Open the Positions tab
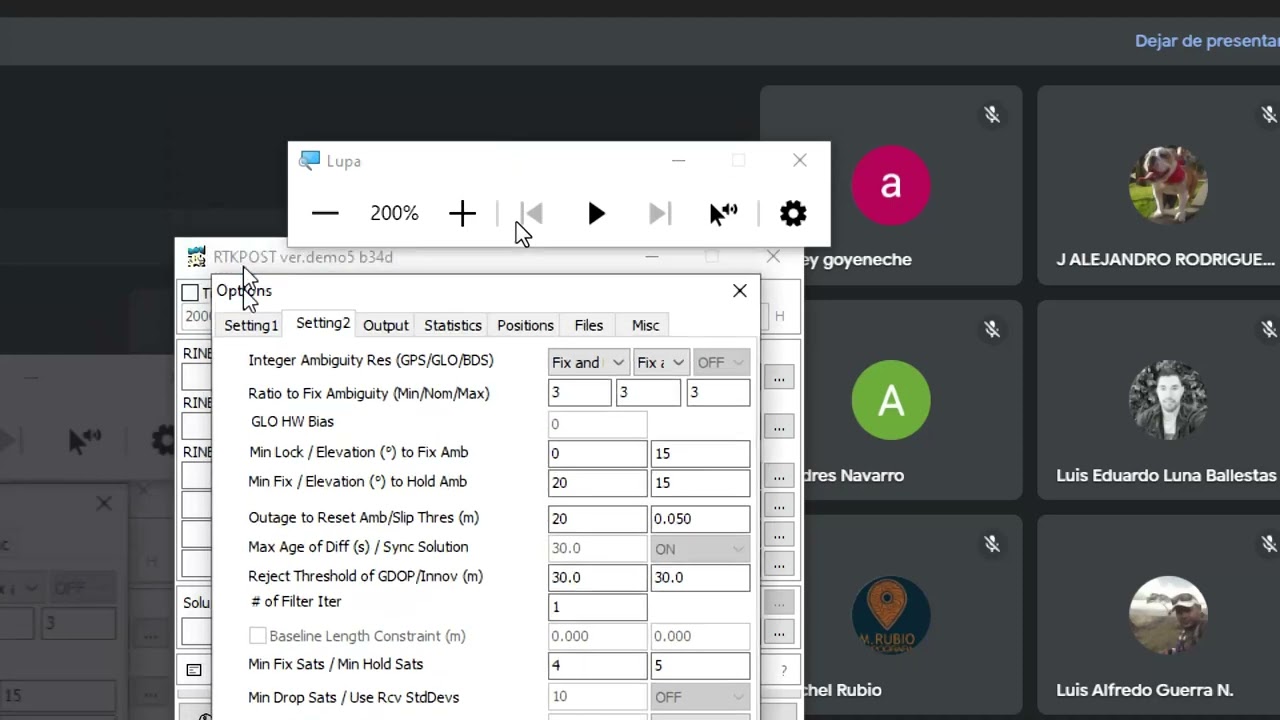The width and height of the screenshot is (1280, 720). coord(525,325)
